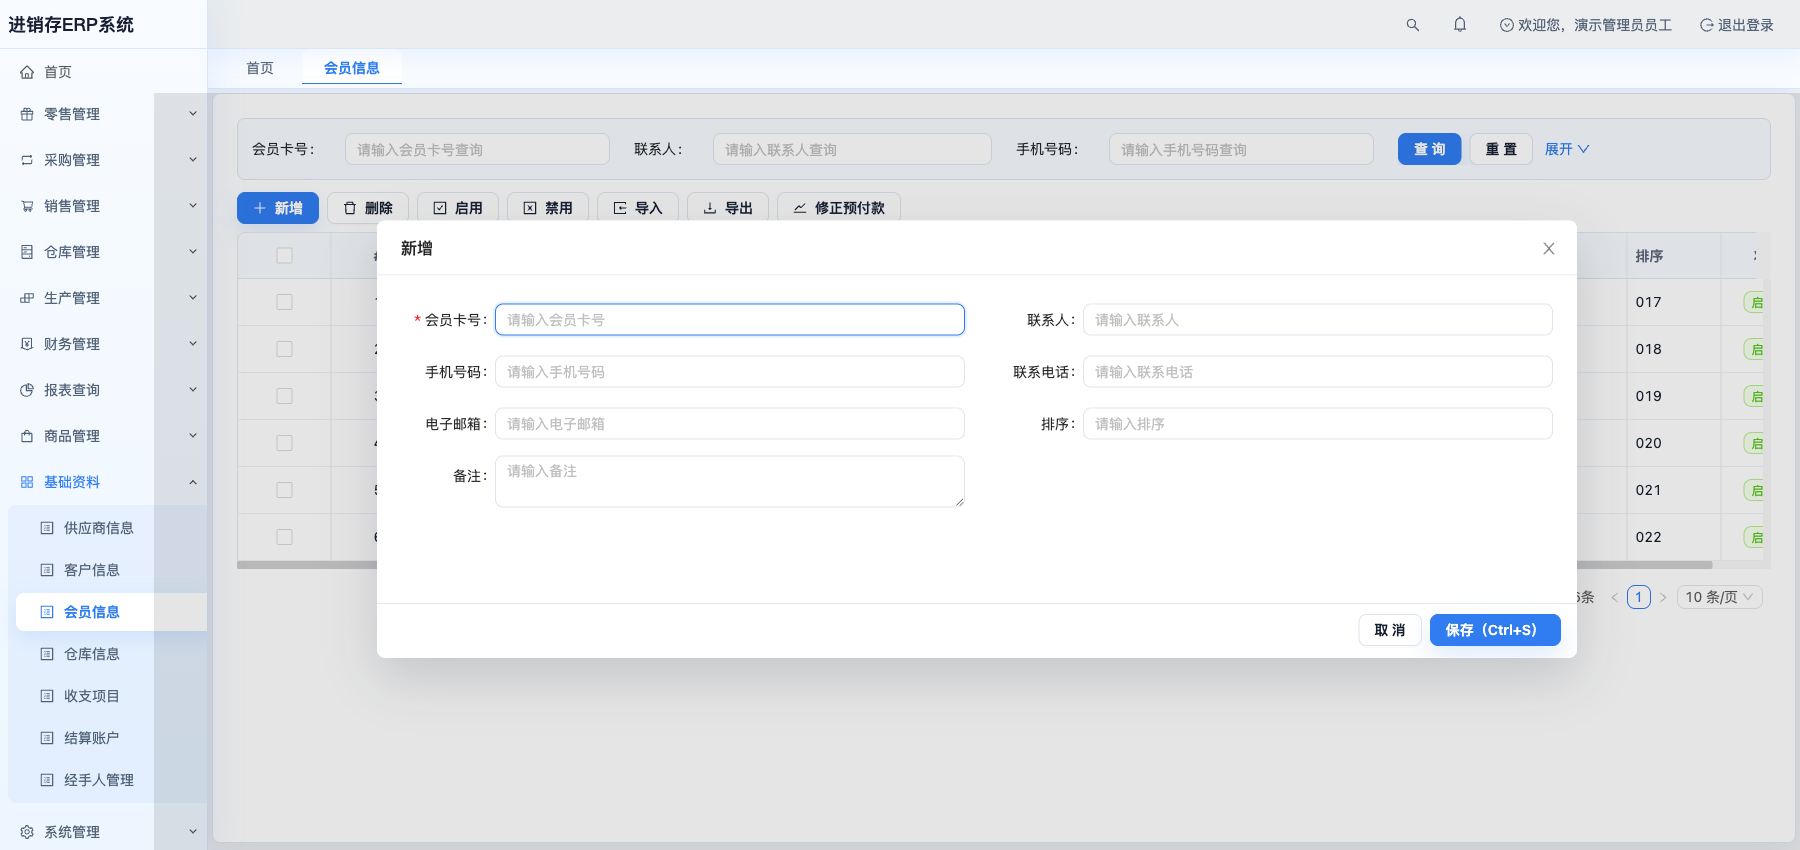The width and height of the screenshot is (1800, 850).
Task: Expand the 采购管理 menu chevron
Action: pos(193,160)
